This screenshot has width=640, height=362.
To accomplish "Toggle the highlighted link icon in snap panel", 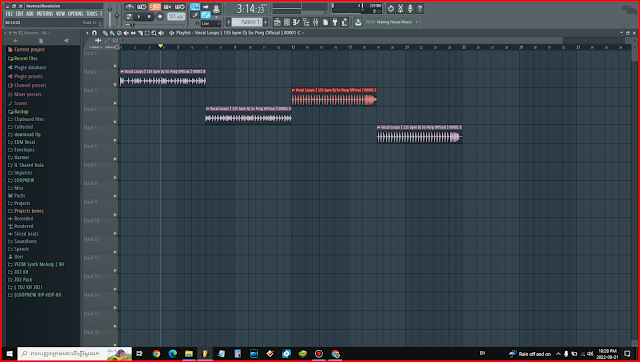I will point(205,15).
